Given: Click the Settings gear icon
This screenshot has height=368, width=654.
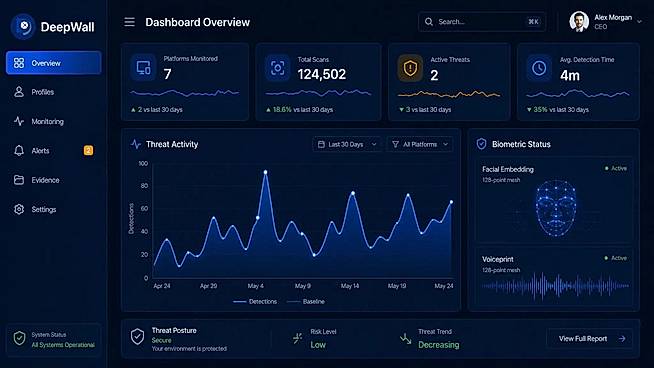Looking at the screenshot, I should pyautogui.click(x=19, y=209).
